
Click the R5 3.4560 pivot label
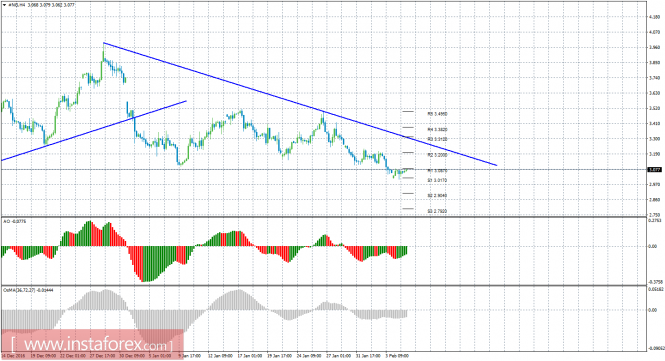pyautogui.click(x=437, y=114)
